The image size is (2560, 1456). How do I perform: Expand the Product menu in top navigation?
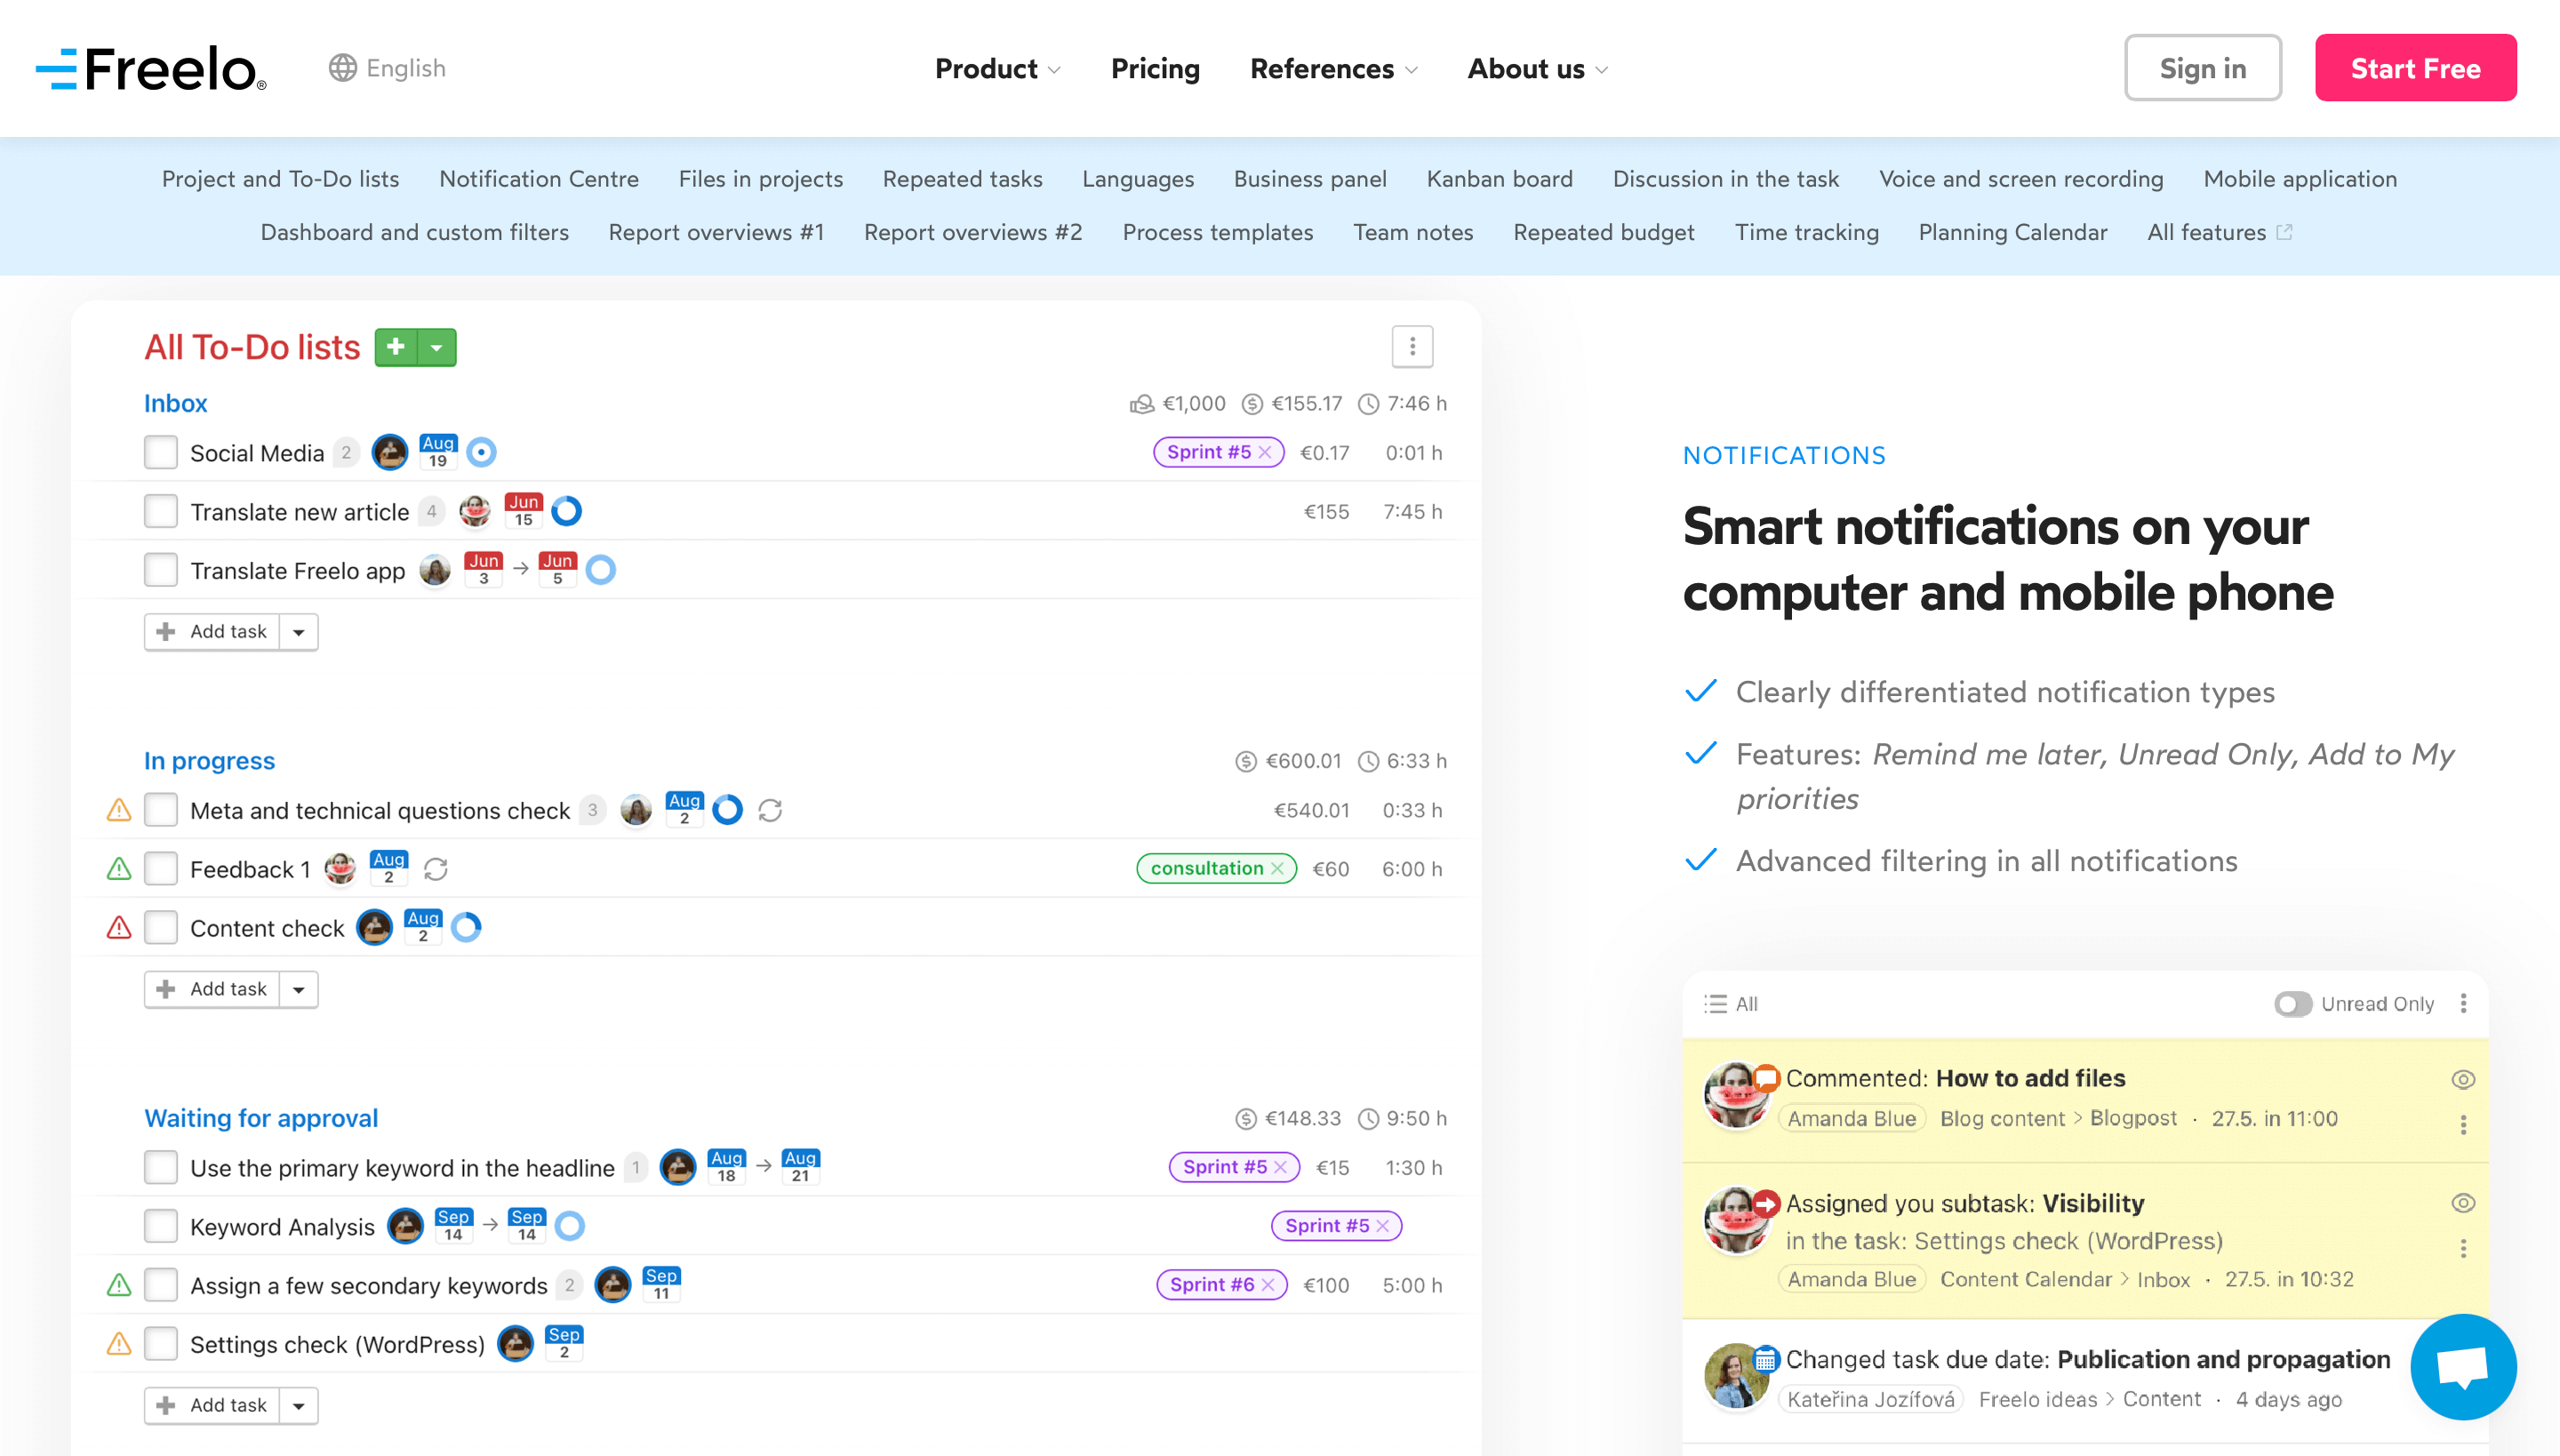(996, 67)
